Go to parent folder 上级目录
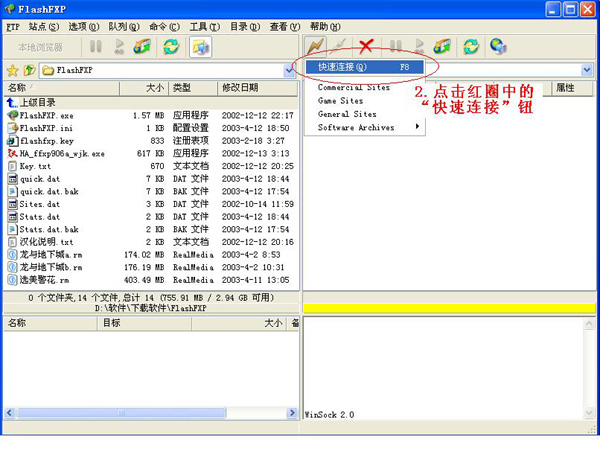600x457 pixels. [x=36, y=102]
